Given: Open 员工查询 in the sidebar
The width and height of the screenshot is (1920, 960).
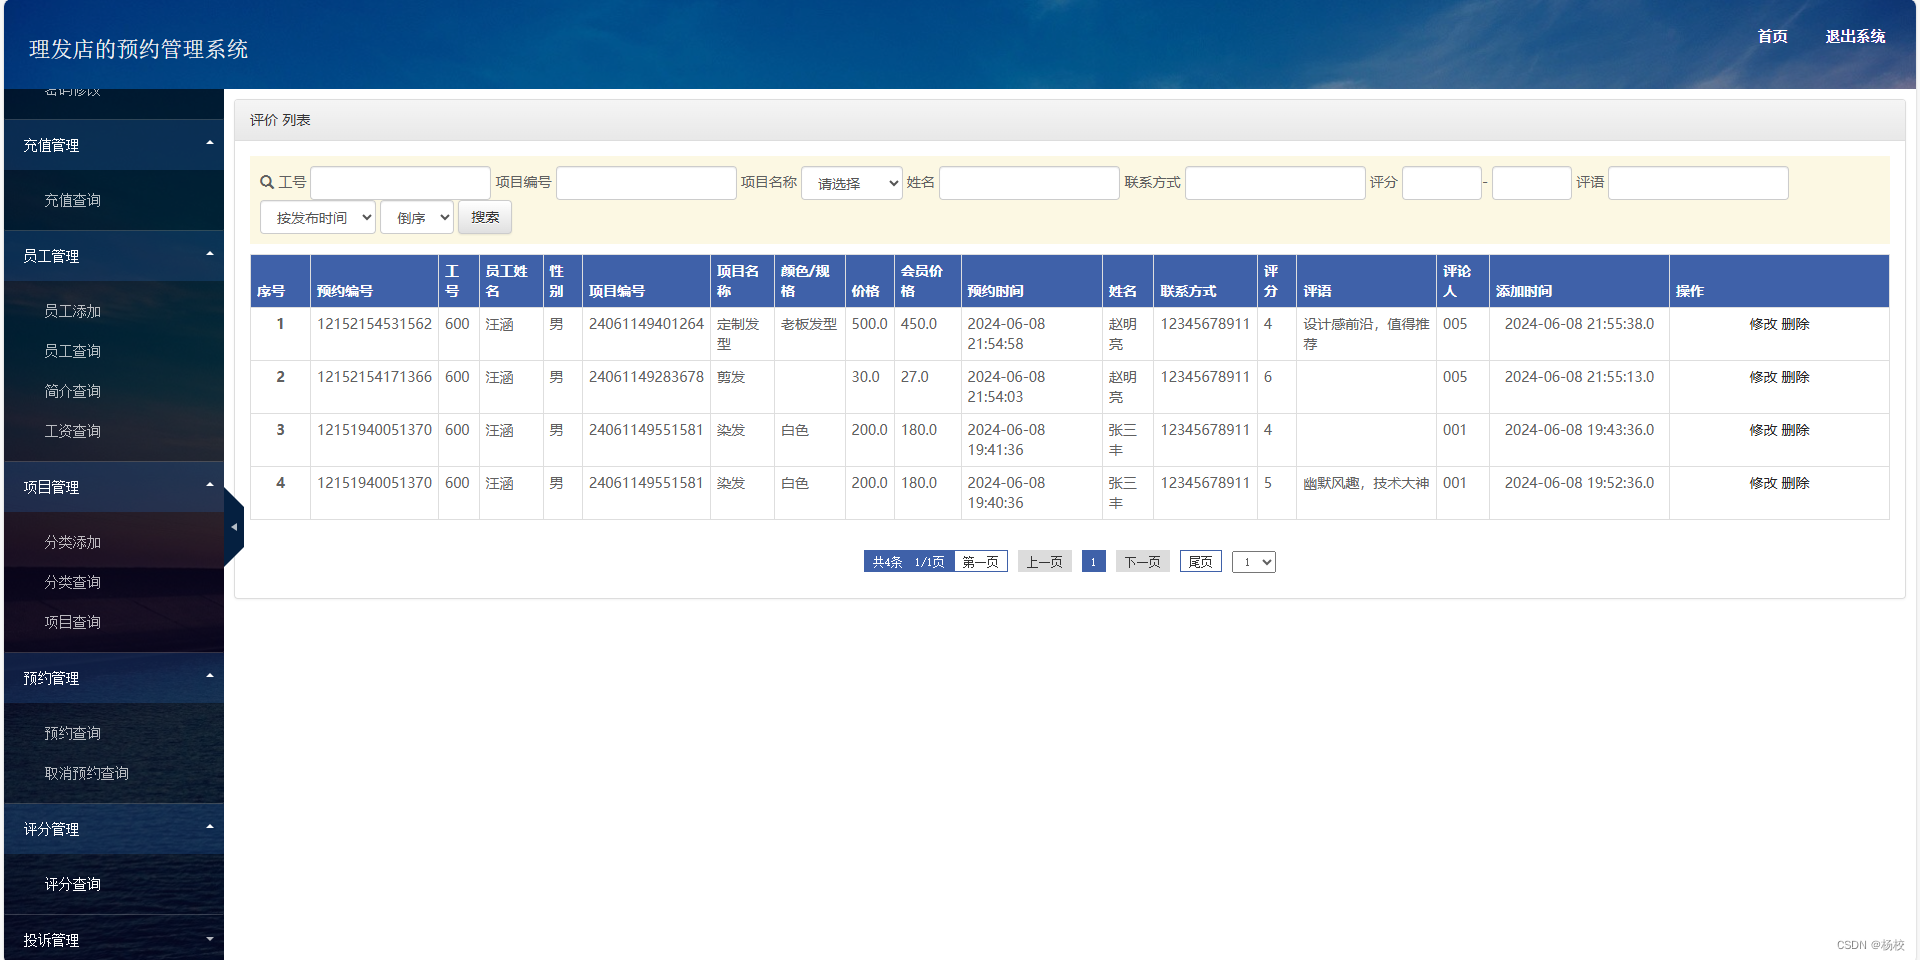Looking at the screenshot, I should [72, 351].
